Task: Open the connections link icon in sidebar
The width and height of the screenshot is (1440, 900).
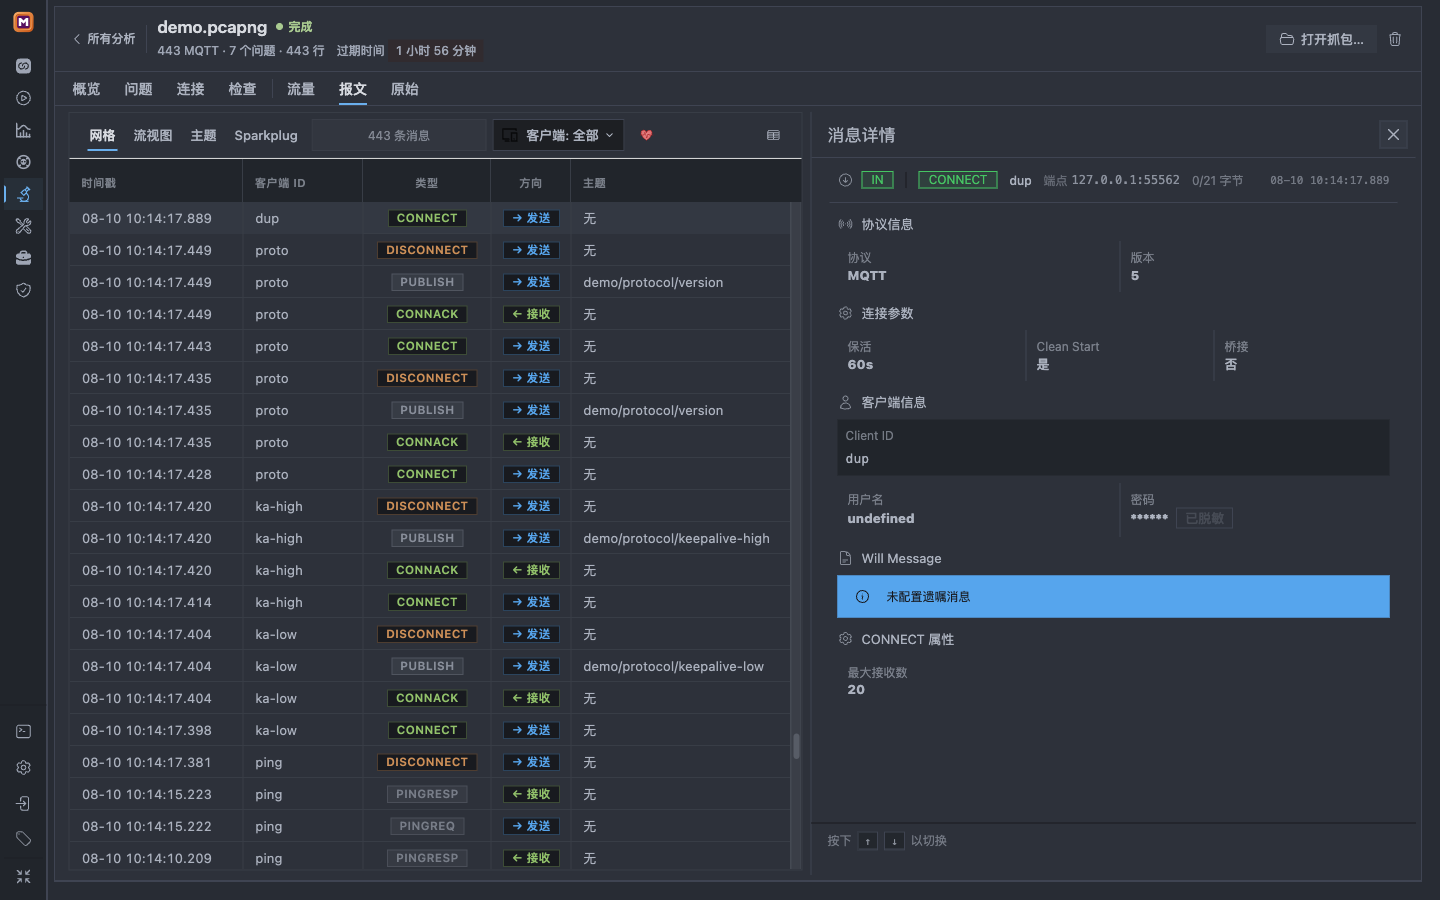Action: coord(23,66)
